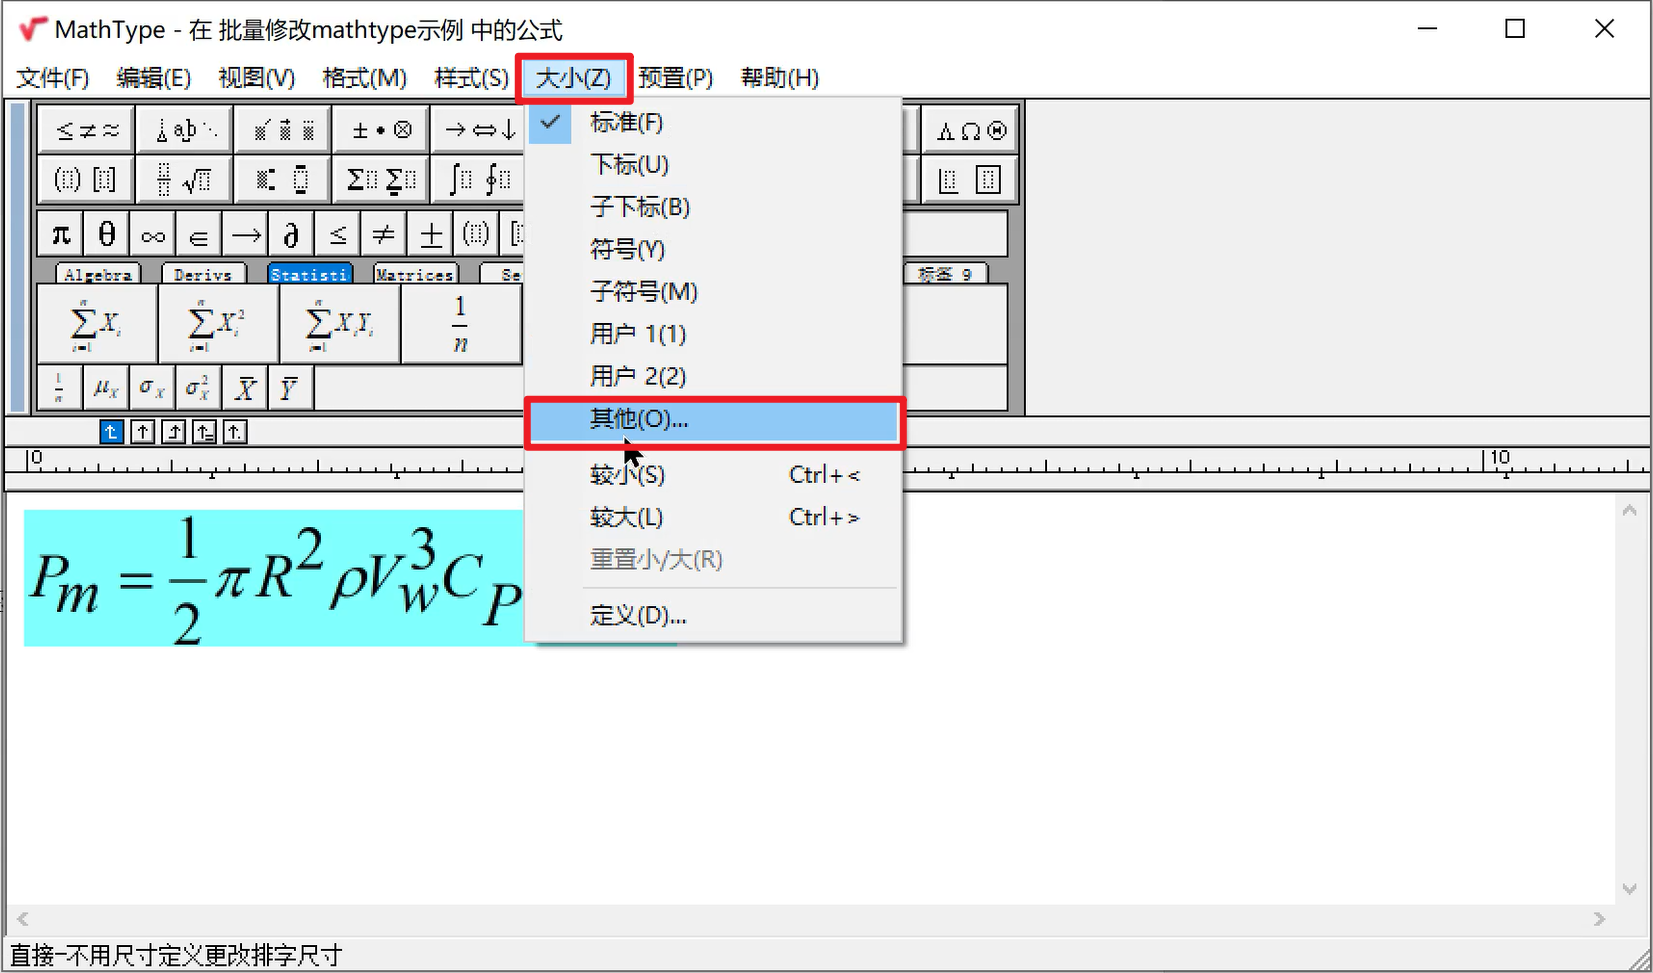
Task: Choose 用户 1(1) size option
Action: (714, 334)
